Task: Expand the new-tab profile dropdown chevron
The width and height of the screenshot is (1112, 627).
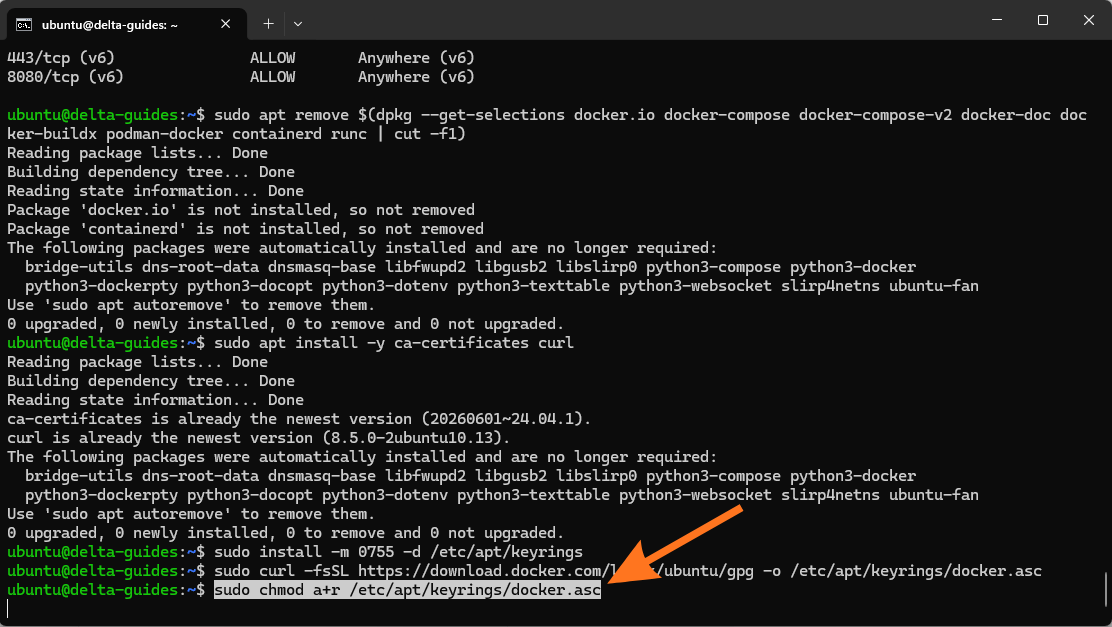Action: coord(298,24)
